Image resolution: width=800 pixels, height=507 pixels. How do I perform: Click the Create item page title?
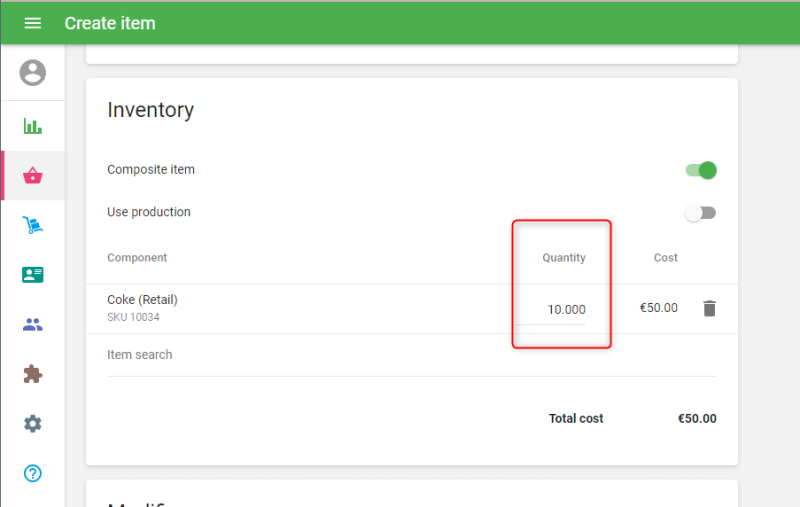pos(110,23)
